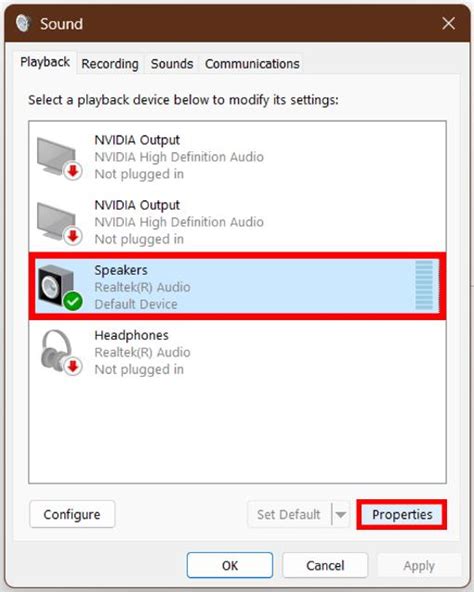The image size is (474, 592).
Task: Switch to the Sounds tab
Action: tap(172, 64)
